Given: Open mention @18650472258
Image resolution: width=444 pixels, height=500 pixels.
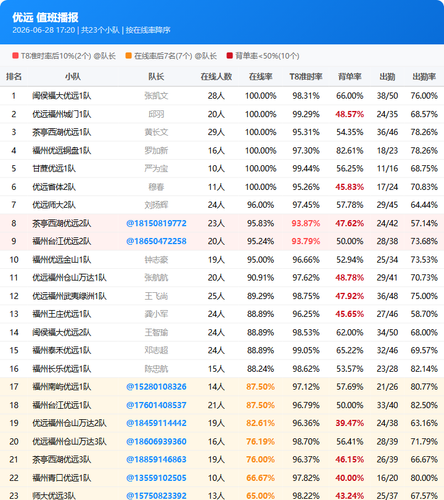Looking at the screenshot, I should click(x=156, y=241).
